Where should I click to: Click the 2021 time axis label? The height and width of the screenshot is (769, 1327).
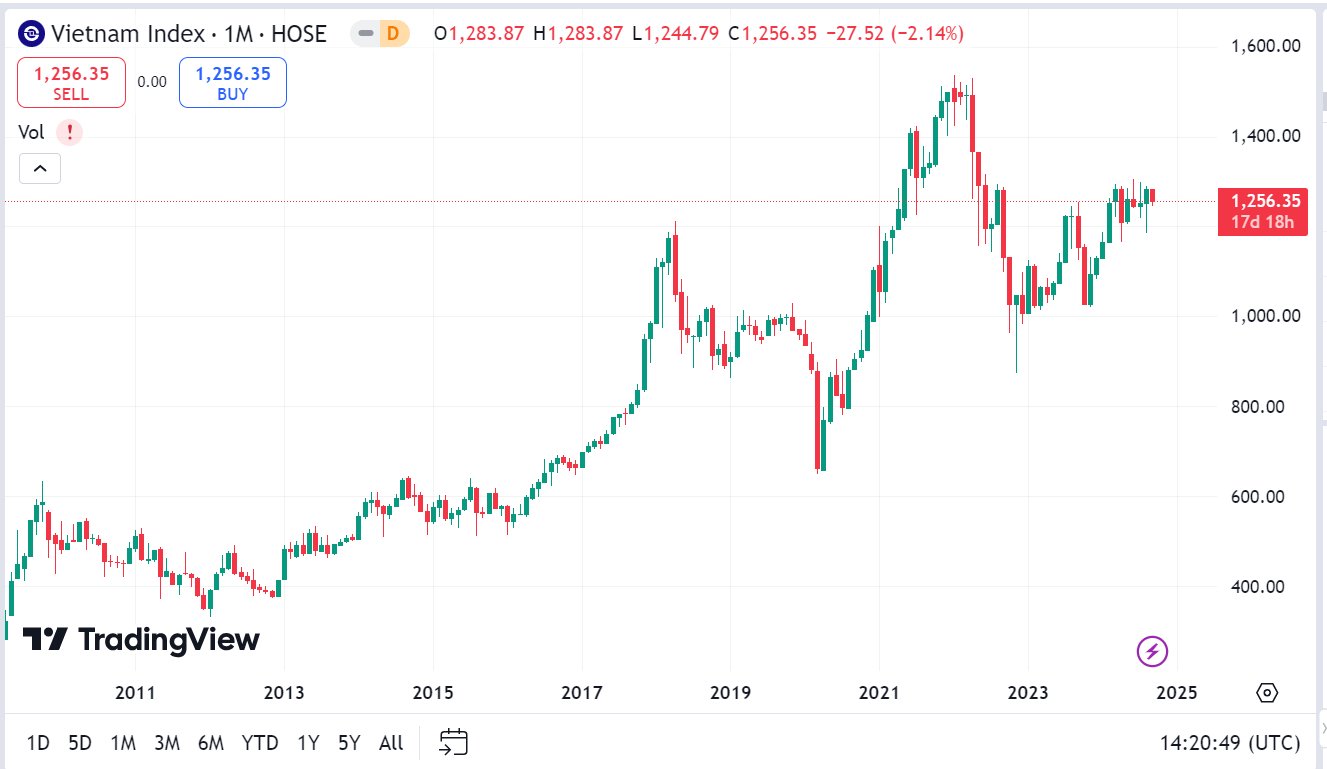[878, 693]
